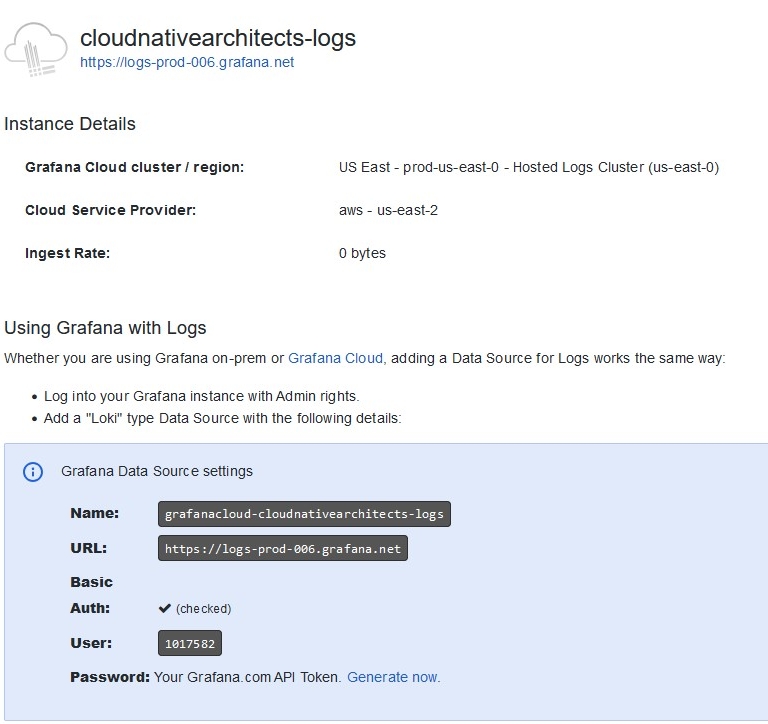Click the 'Grafana Cloud cluster / region:' label
768x724 pixels.
pyautogui.click(x=135, y=167)
